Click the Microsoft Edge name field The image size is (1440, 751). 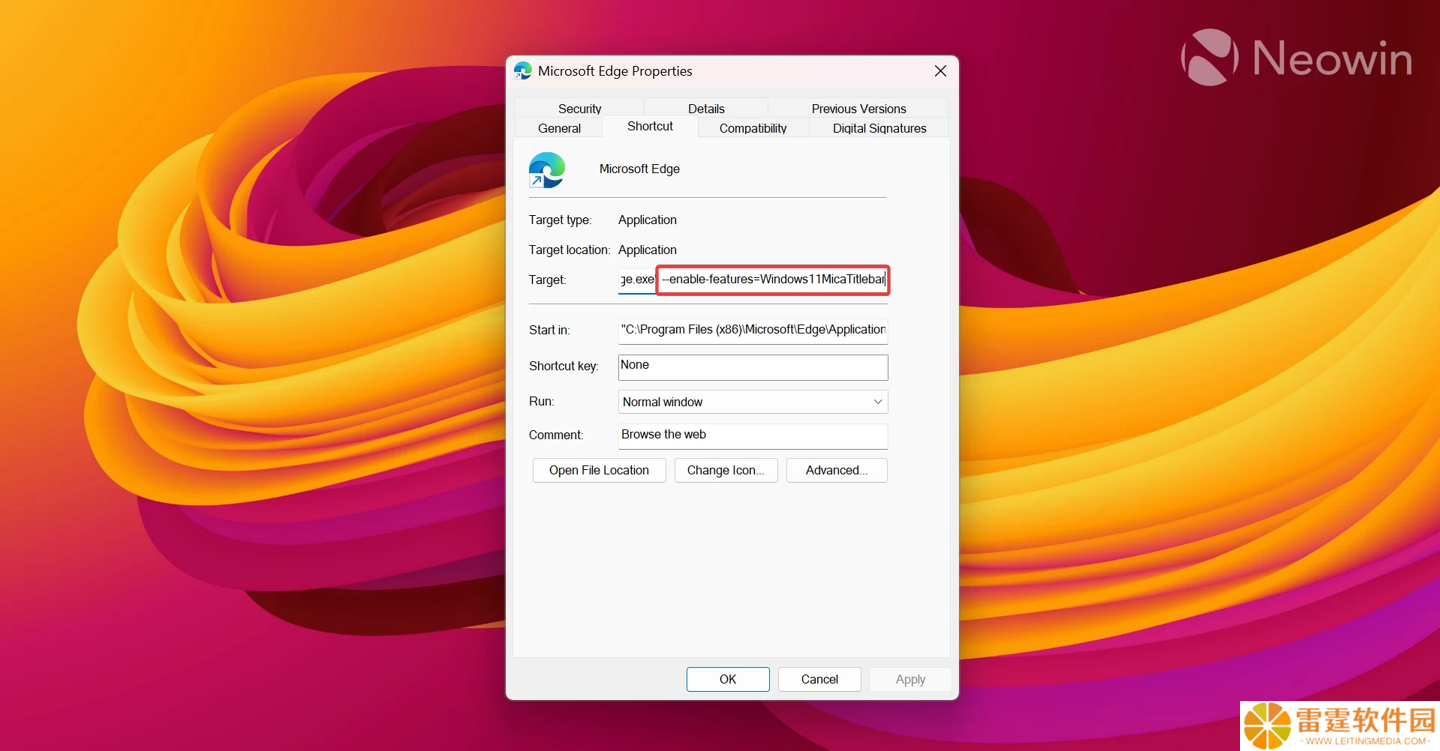pyautogui.click(x=639, y=169)
